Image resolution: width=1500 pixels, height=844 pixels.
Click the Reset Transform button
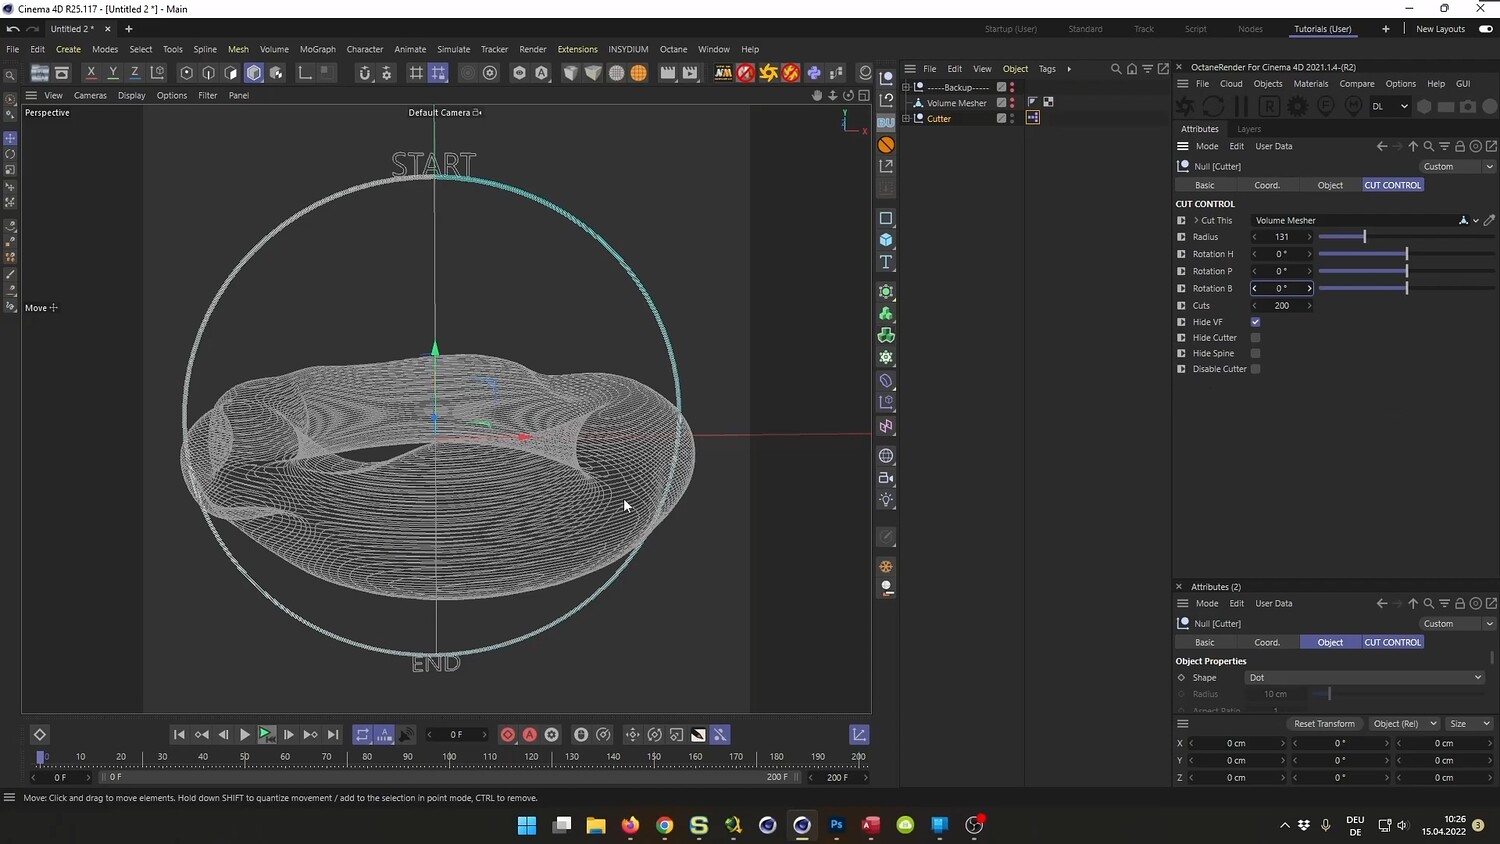(1324, 724)
